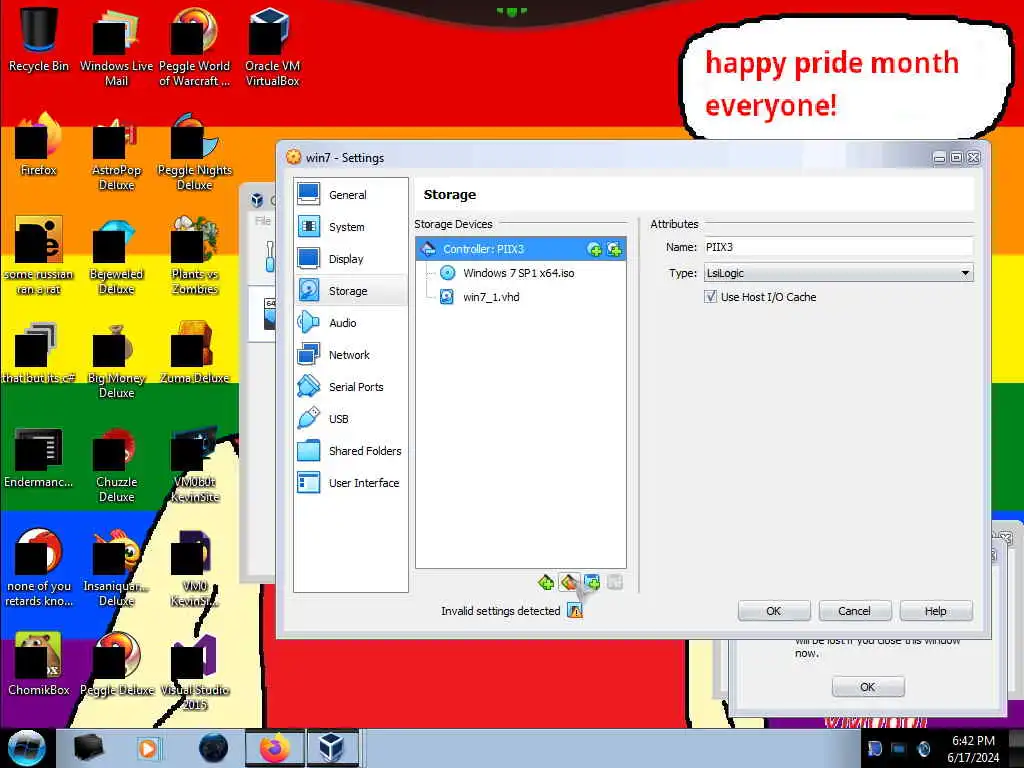Image resolution: width=1024 pixels, height=768 pixels.
Task: Open the Peggle World of Warcraft icon
Action: [x=194, y=47]
